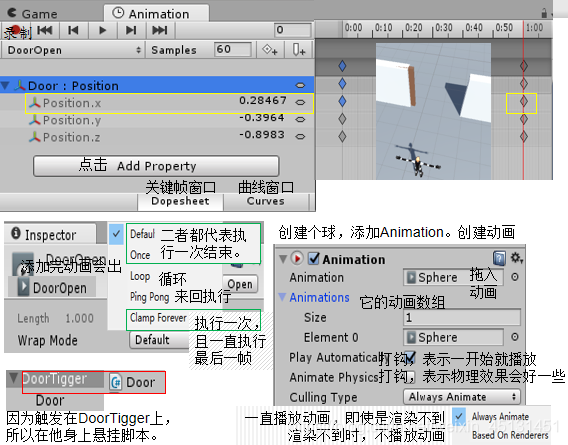
Task: Open options for Position.z row
Action: point(300,137)
